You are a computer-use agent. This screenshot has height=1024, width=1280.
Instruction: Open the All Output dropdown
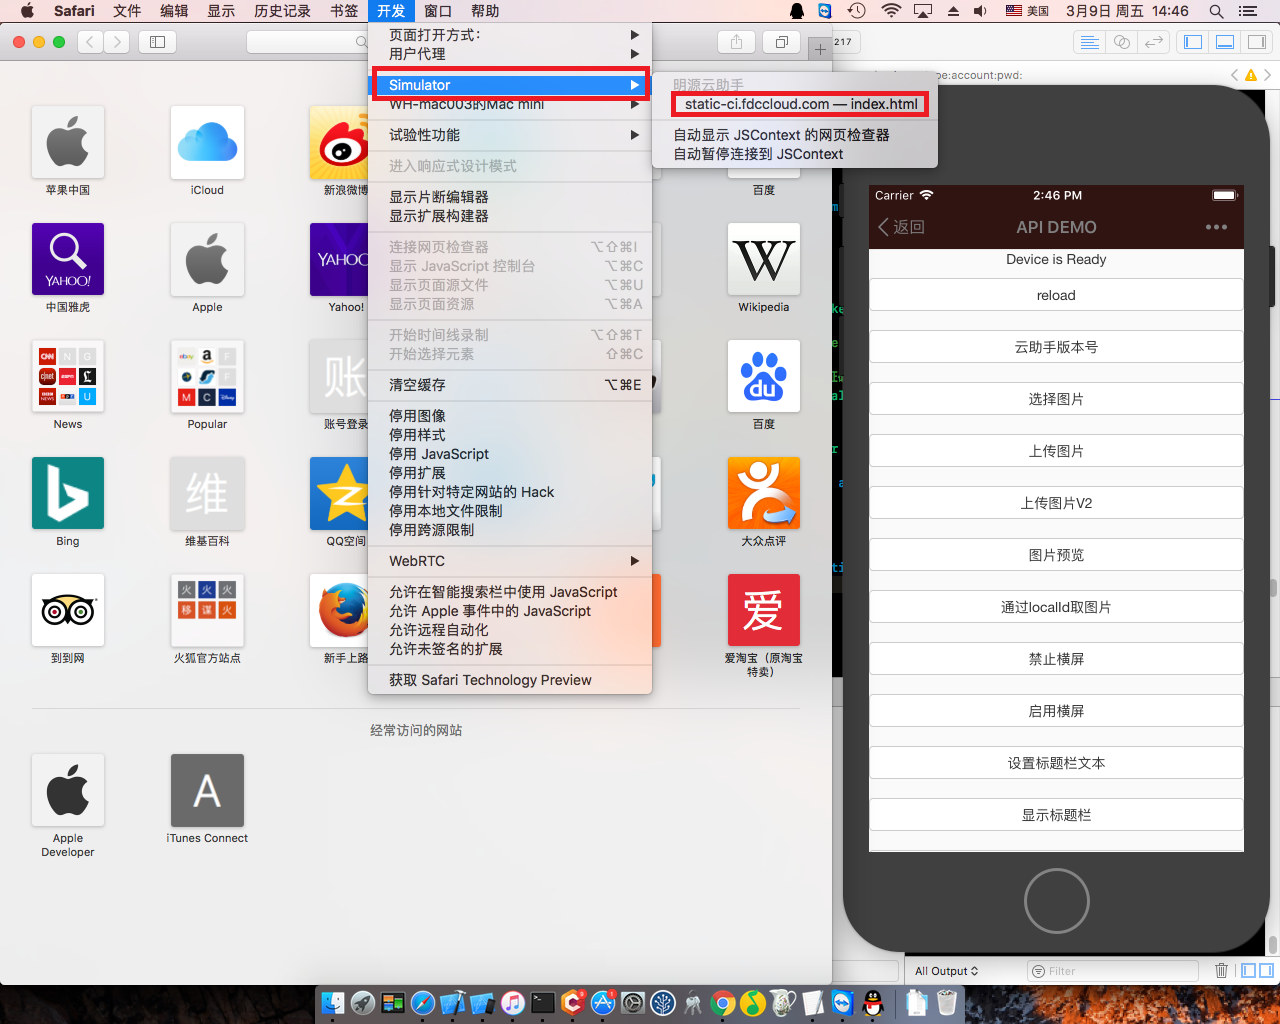coord(946,971)
